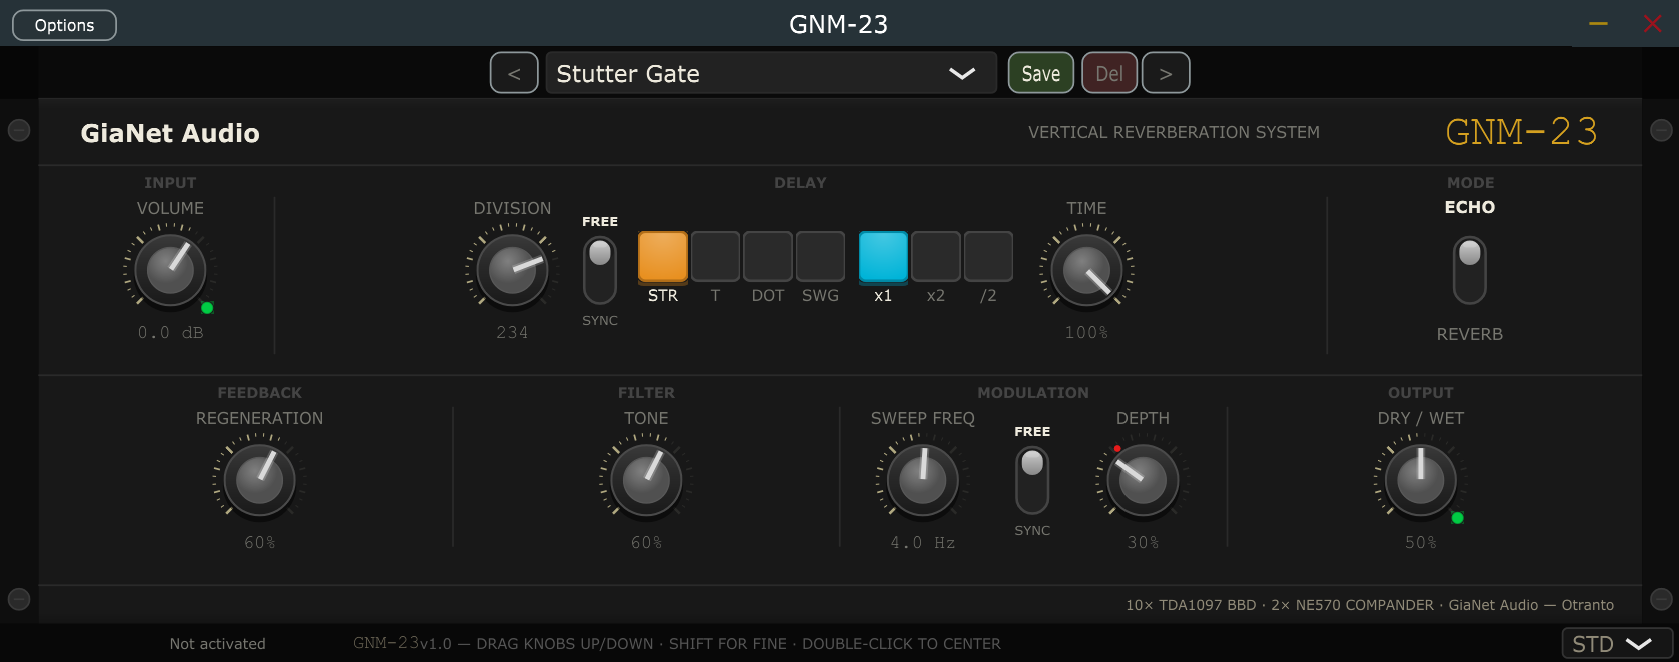Flip the ECHO/REVERB mode switch
The image size is (1679, 662).
coord(1469,270)
